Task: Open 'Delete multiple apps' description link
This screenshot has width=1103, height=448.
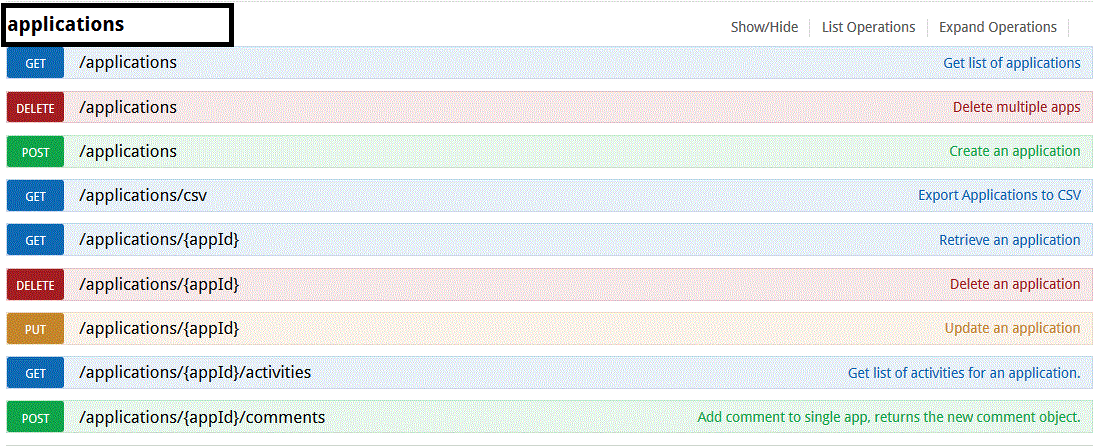Action: pos(1016,107)
